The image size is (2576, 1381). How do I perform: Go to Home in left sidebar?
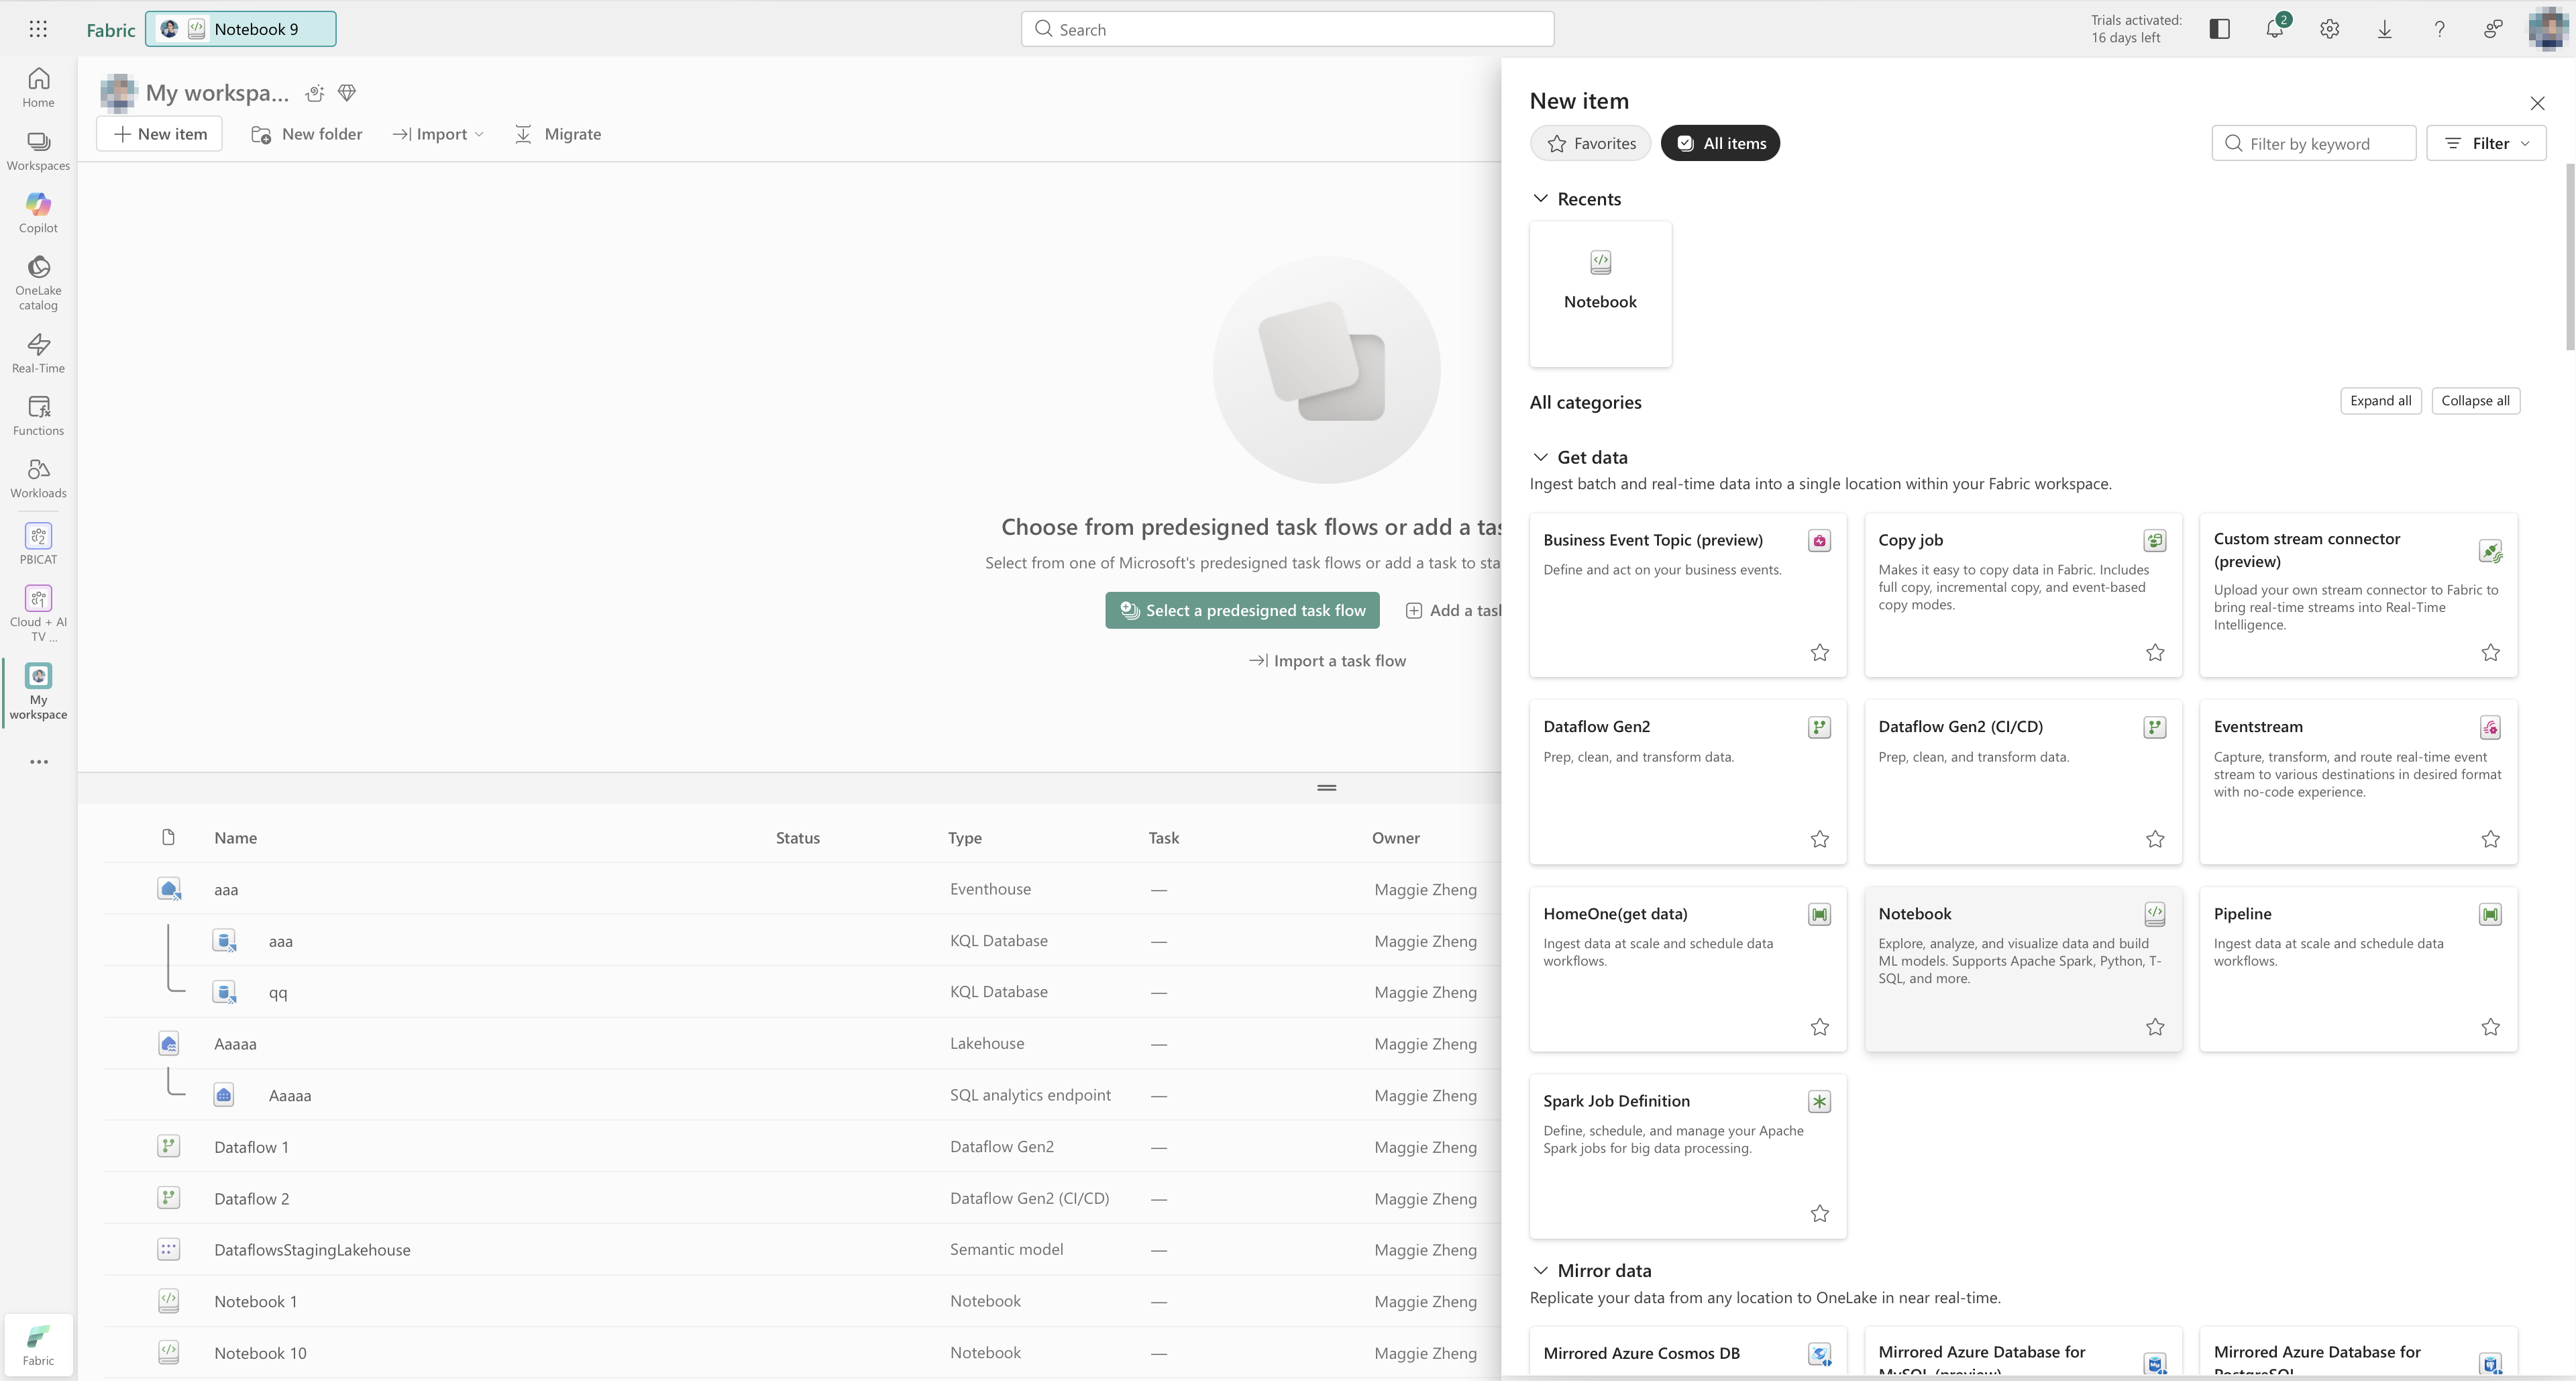[x=38, y=88]
